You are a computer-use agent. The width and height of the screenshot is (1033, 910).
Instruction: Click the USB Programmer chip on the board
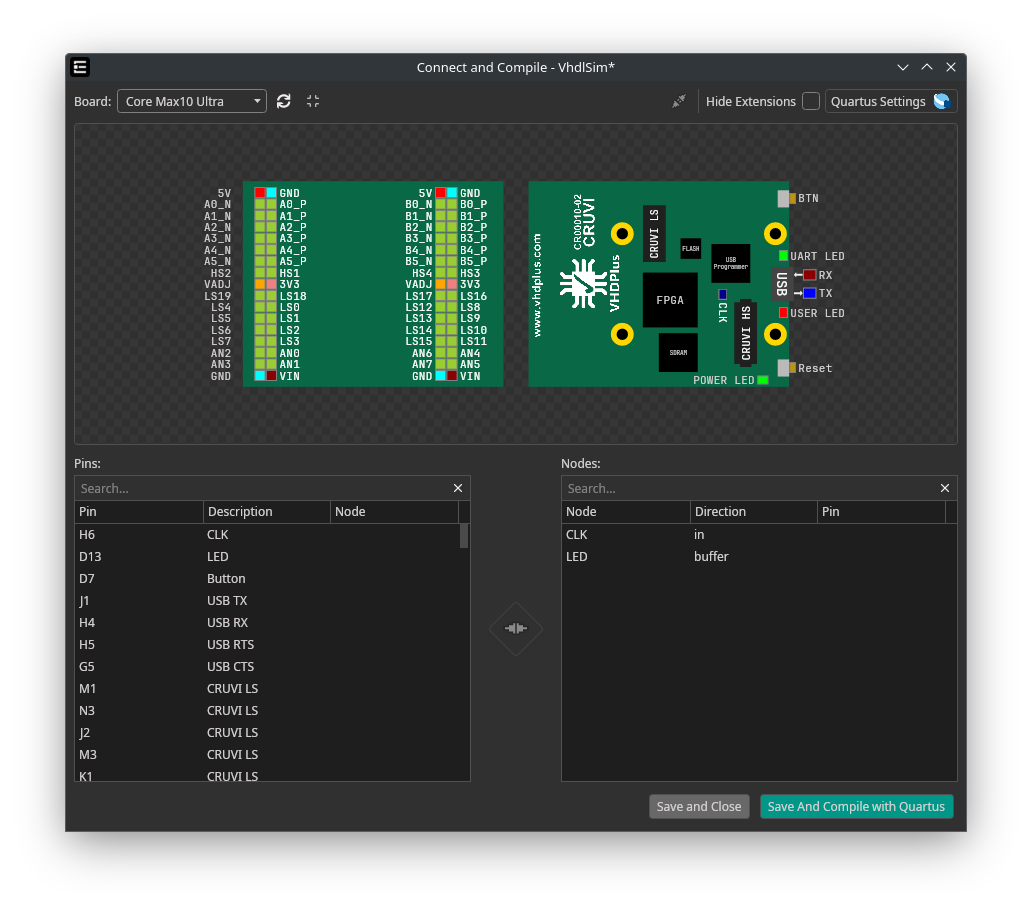point(730,263)
